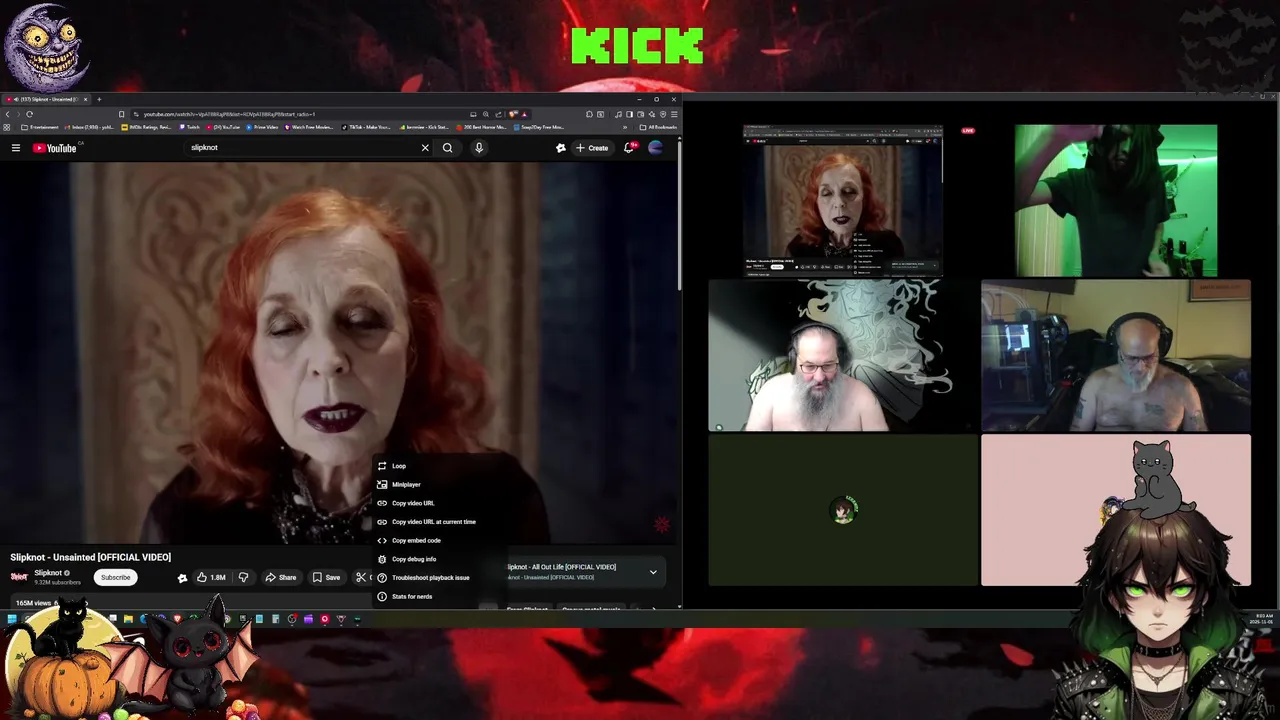Viewport: 1280px width, 720px height.
Task: Expand the playlist panel chevron
Action: tap(653, 572)
